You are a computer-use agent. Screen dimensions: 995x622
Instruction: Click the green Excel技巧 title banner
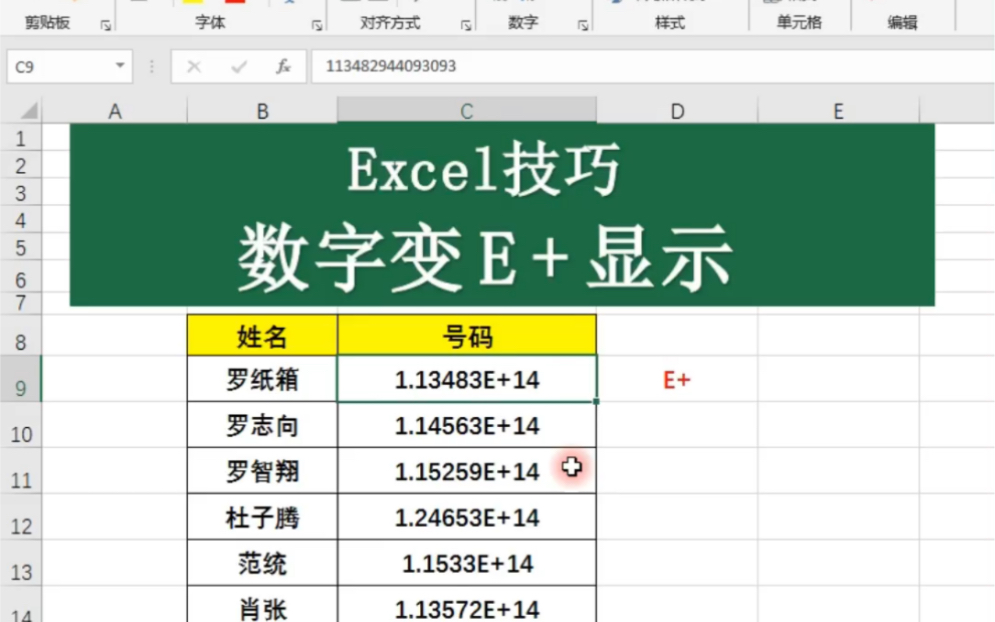pyautogui.click(x=502, y=215)
